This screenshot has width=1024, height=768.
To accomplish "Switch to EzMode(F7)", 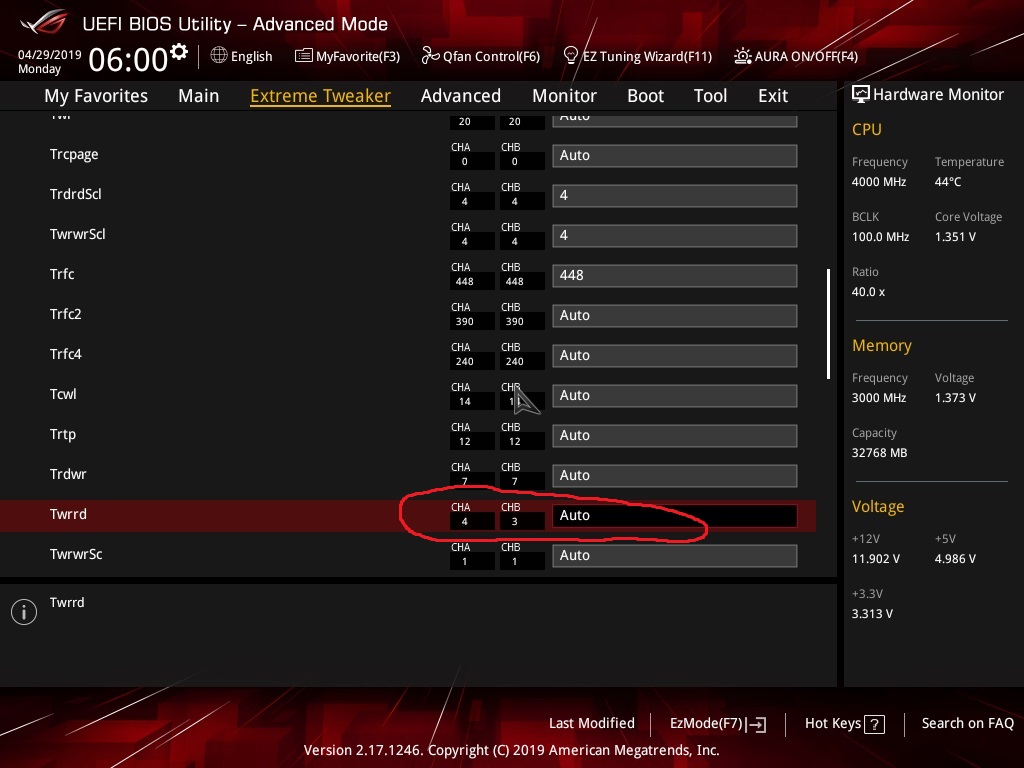I will (706, 724).
